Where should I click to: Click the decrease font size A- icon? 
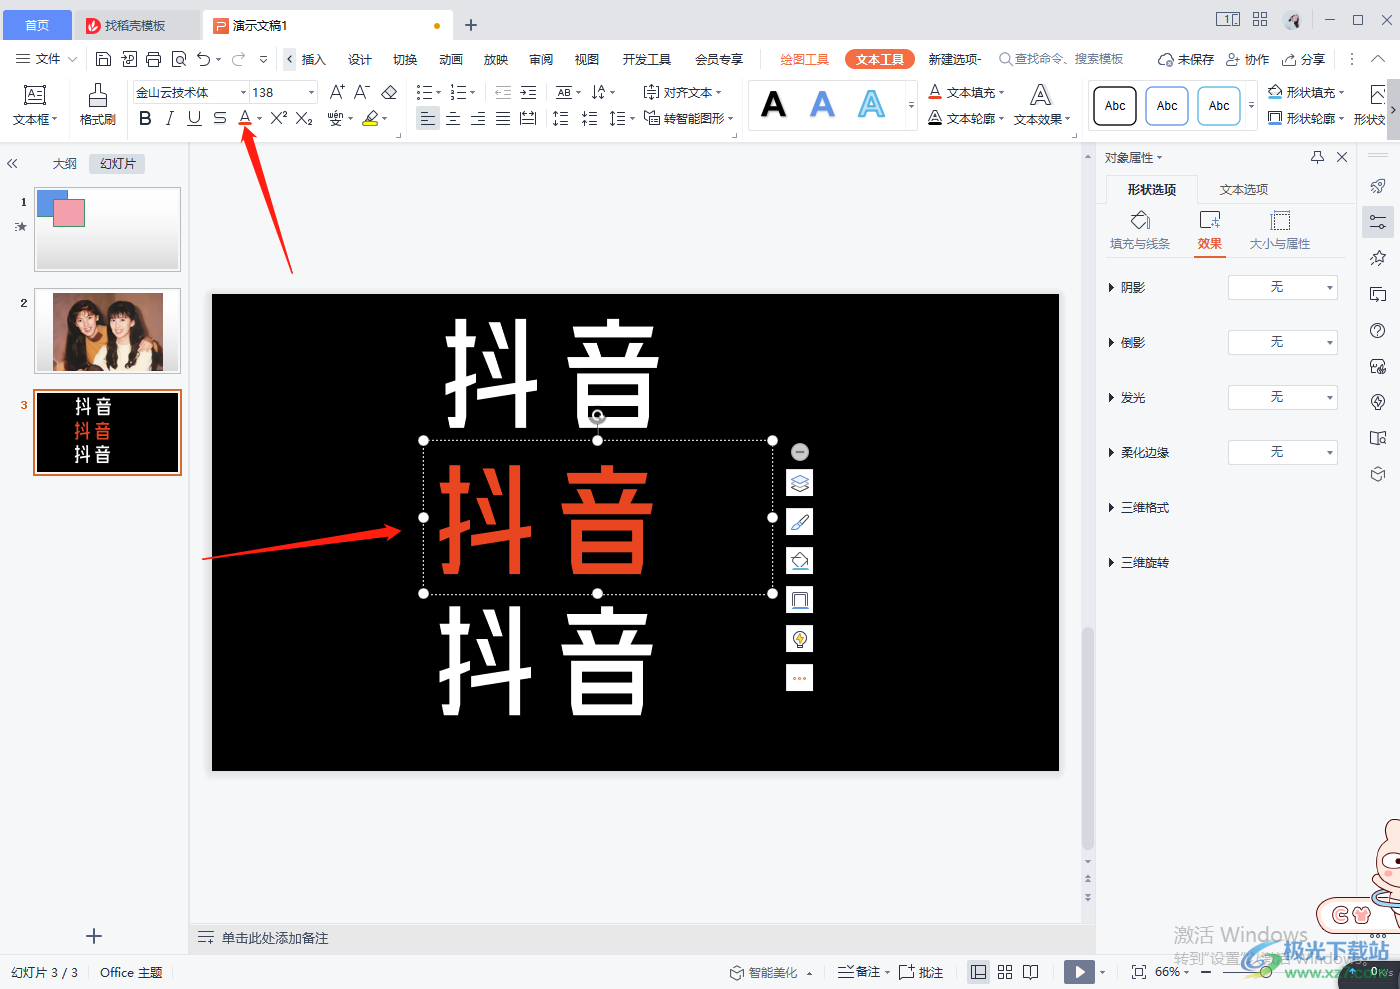point(362,92)
